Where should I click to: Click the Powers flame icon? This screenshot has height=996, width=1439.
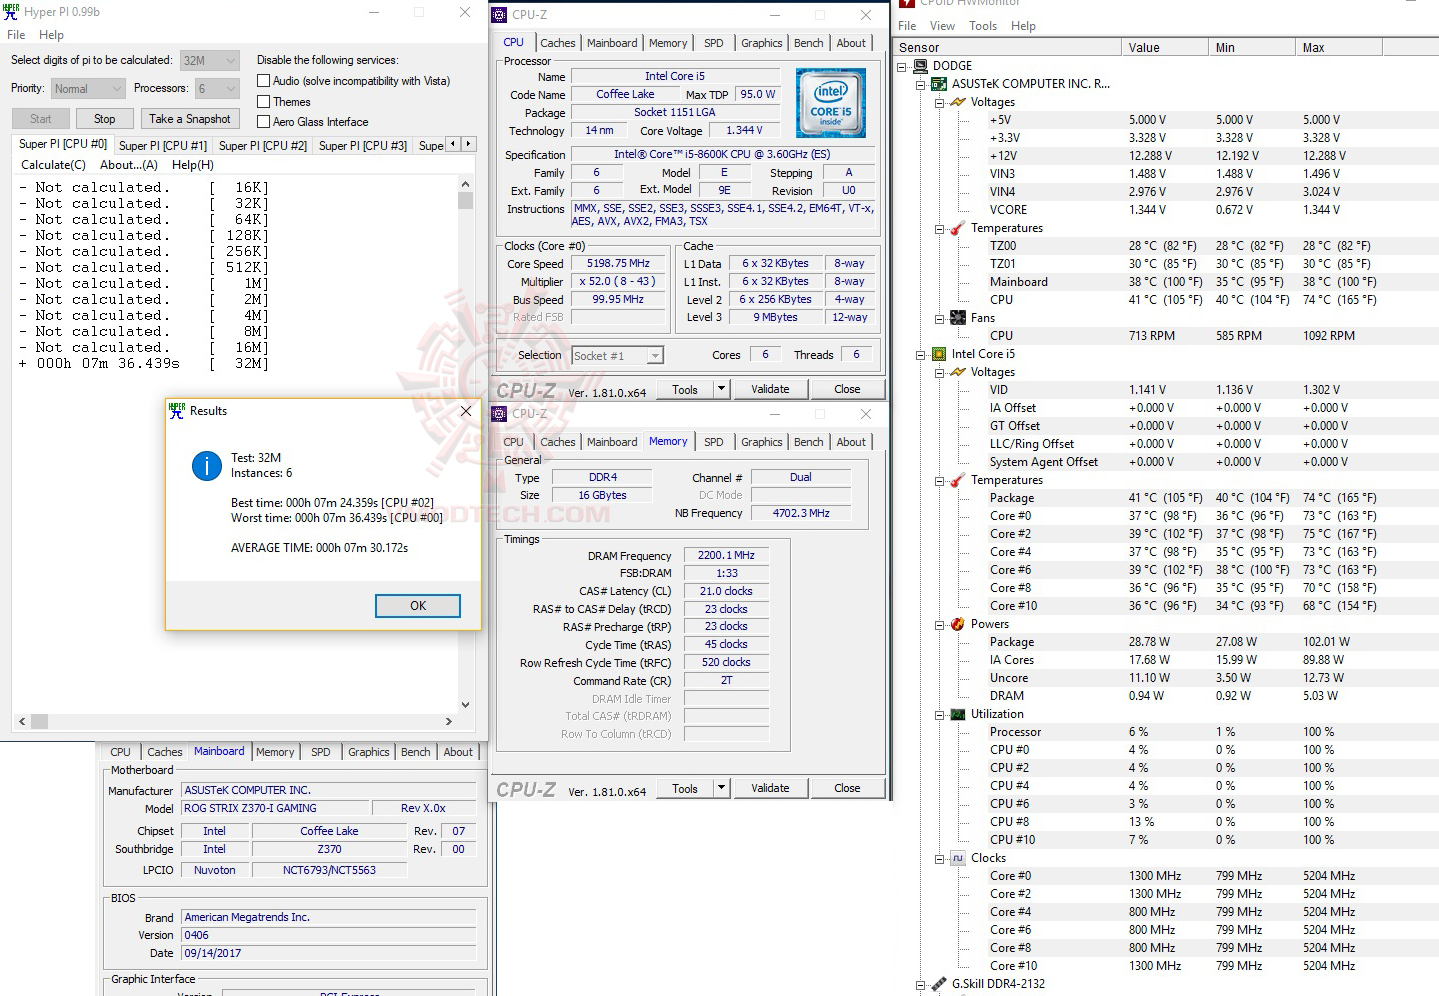pyautogui.click(x=958, y=624)
